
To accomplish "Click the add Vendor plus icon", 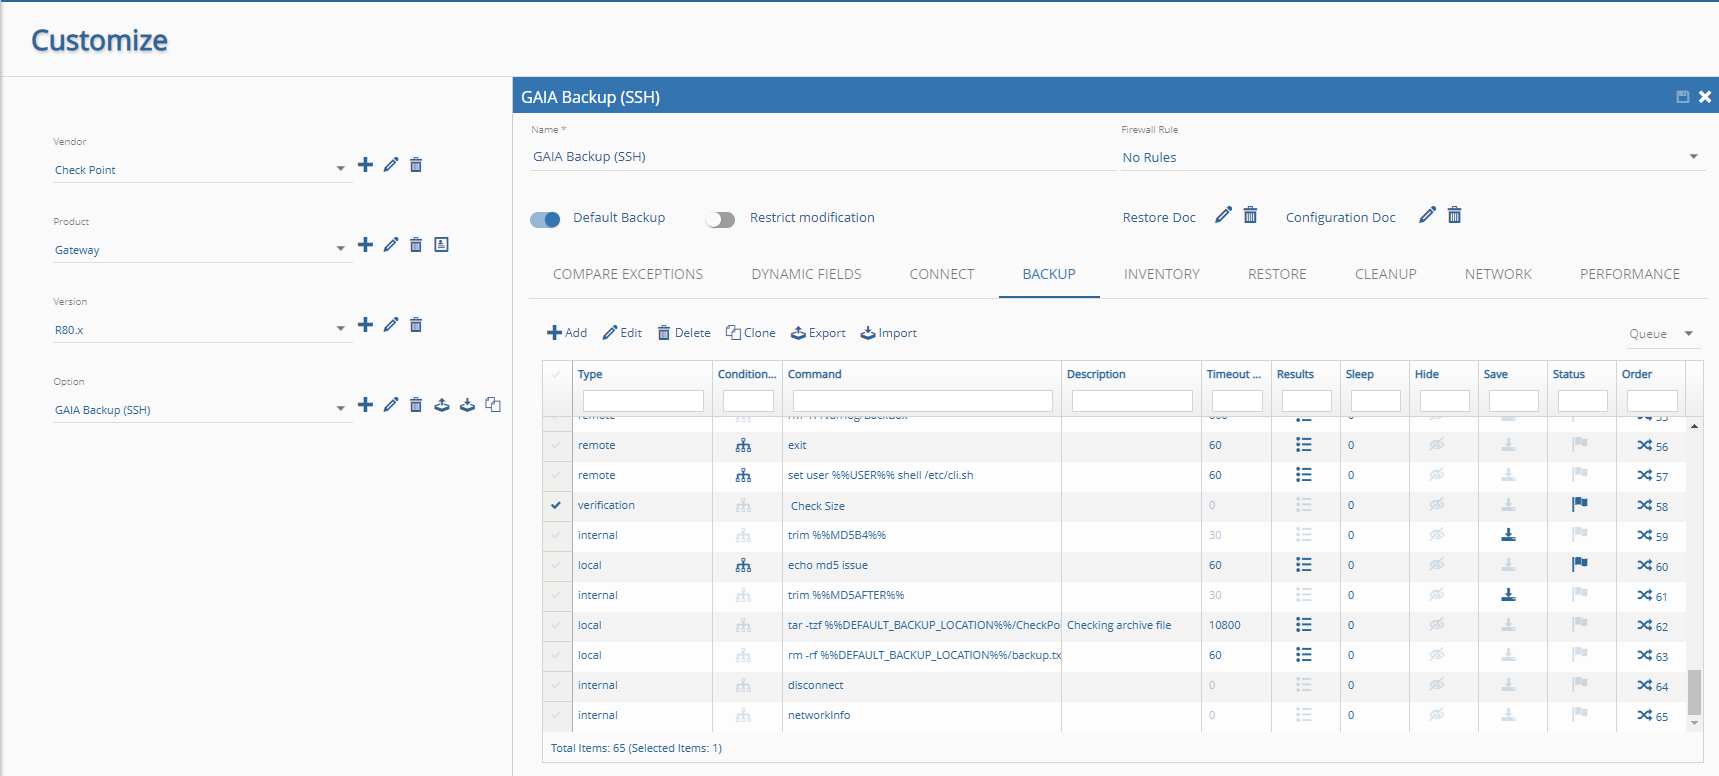I will [x=365, y=165].
